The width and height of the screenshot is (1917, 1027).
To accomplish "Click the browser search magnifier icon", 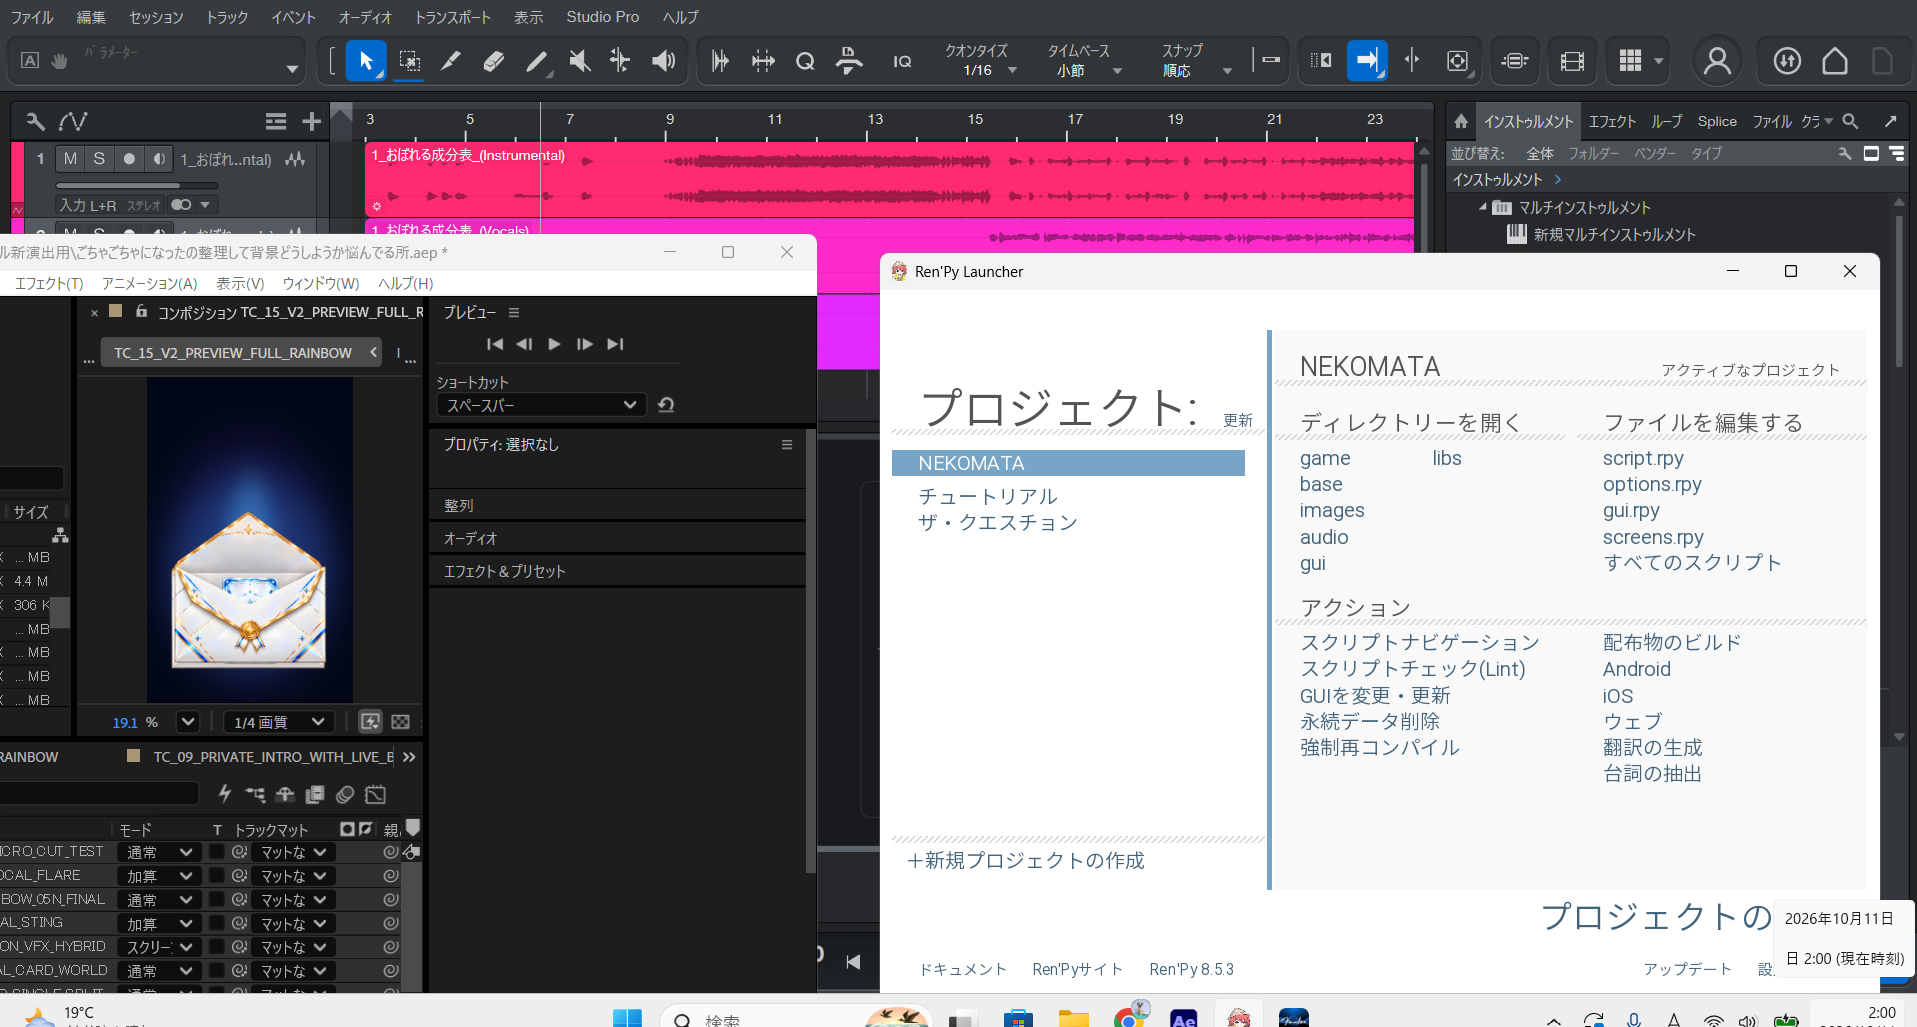I will (x=1850, y=121).
